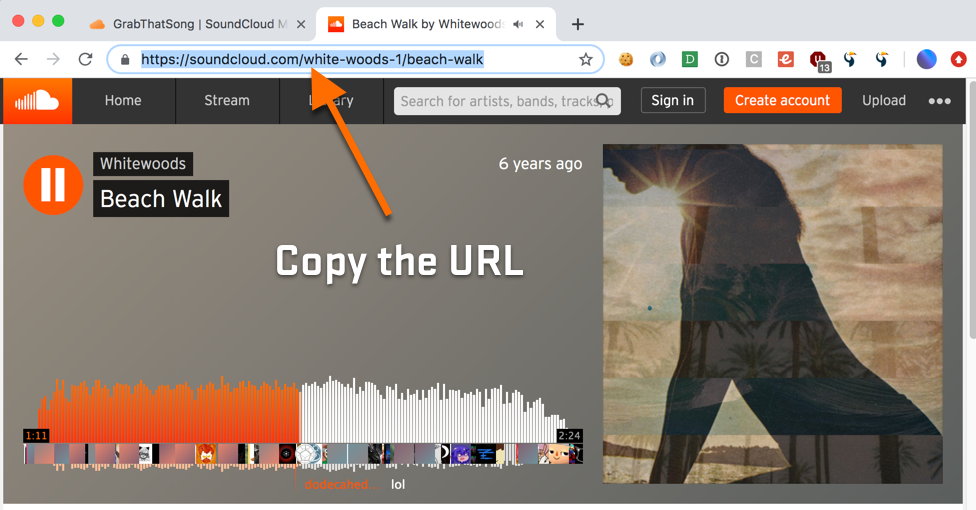Click the browser forward arrow

click(54, 59)
